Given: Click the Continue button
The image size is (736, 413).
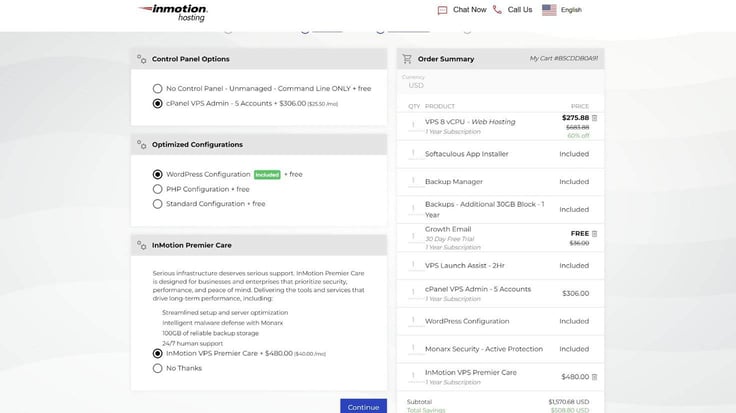Looking at the screenshot, I should coord(363,406).
